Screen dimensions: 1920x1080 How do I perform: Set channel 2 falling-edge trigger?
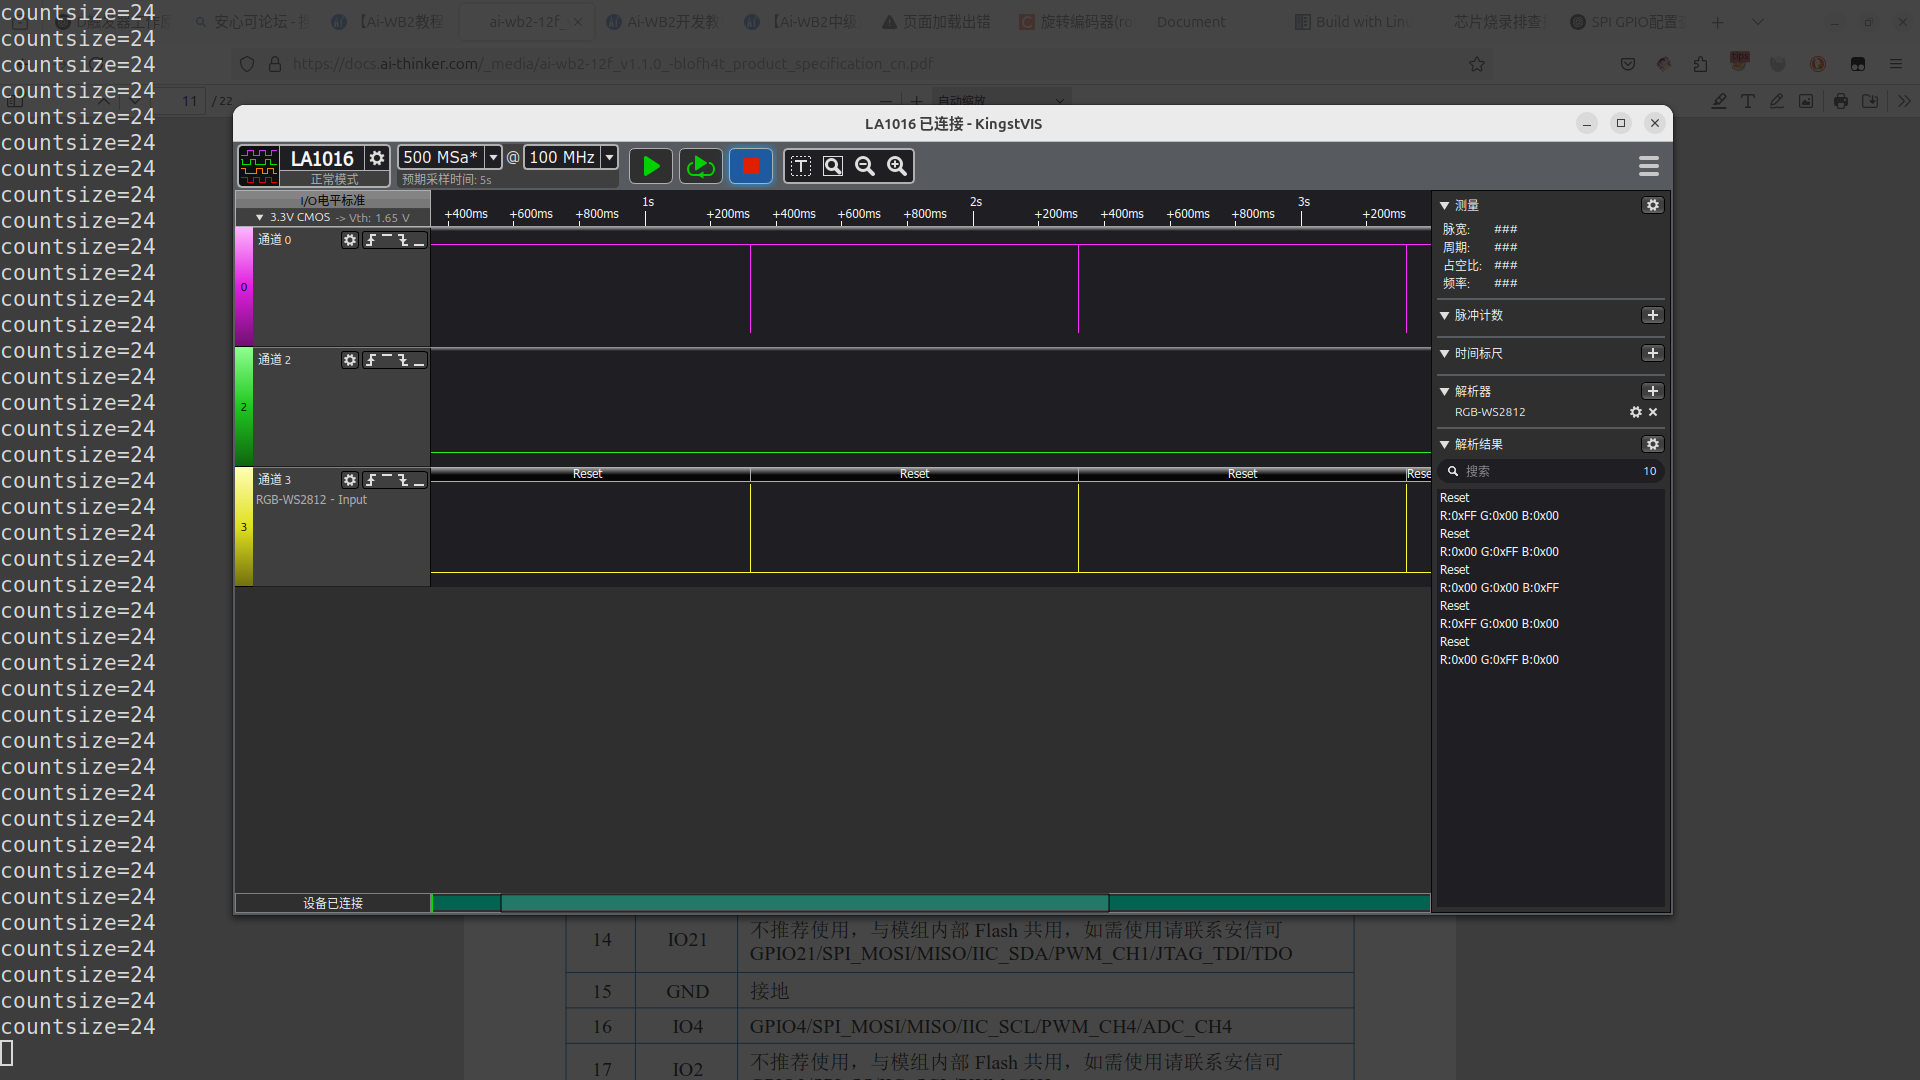click(x=403, y=360)
